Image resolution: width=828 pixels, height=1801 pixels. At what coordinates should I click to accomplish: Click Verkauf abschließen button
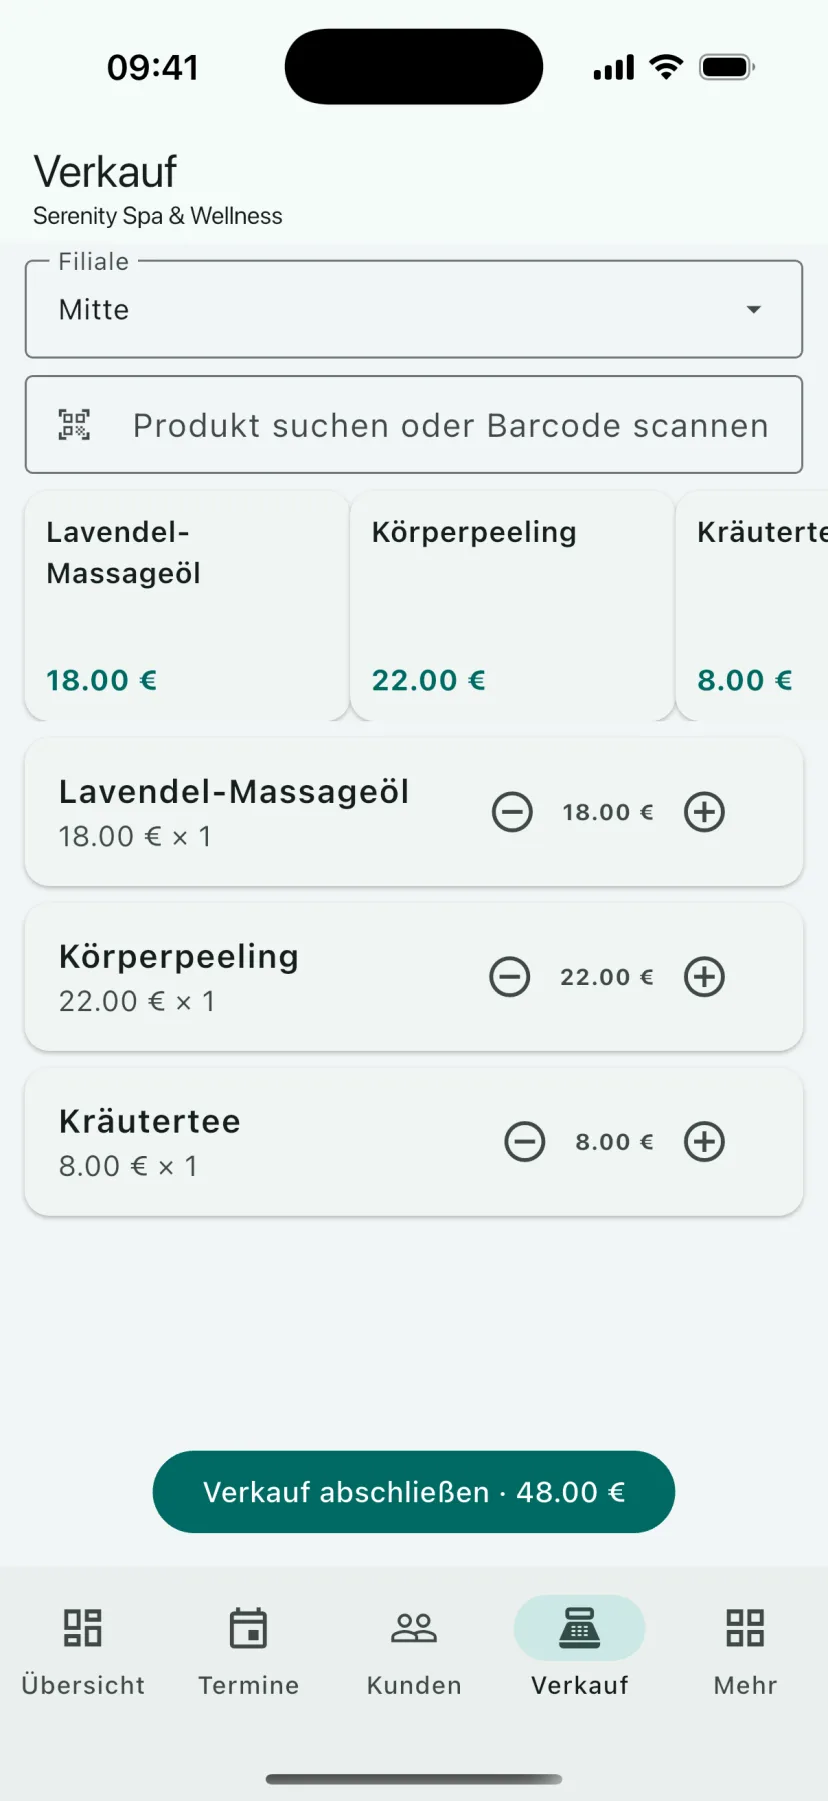[414, 1492]
